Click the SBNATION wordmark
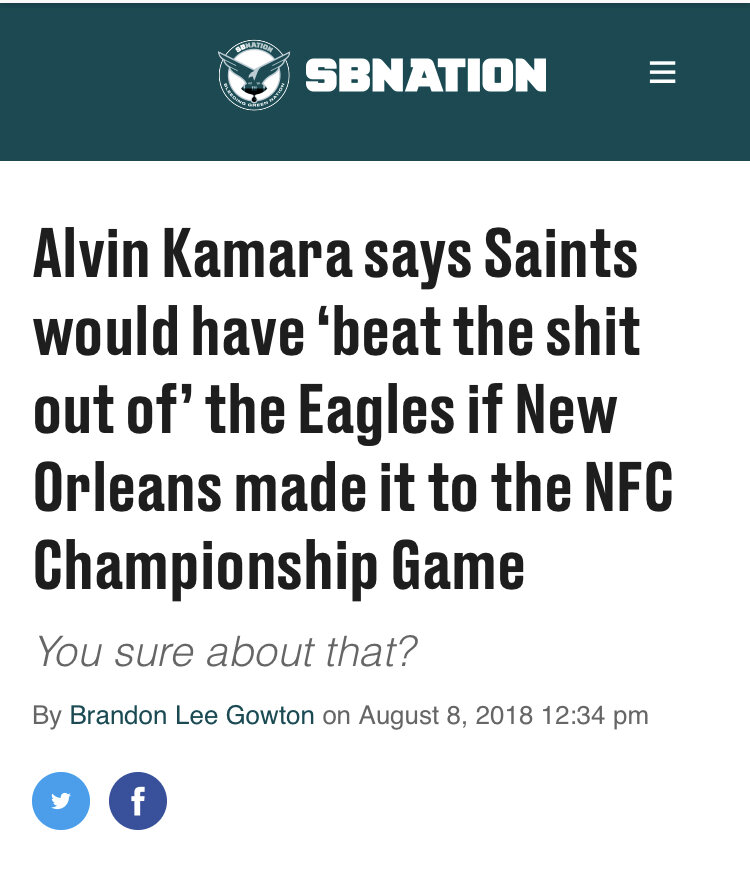 tap(426, 75)
